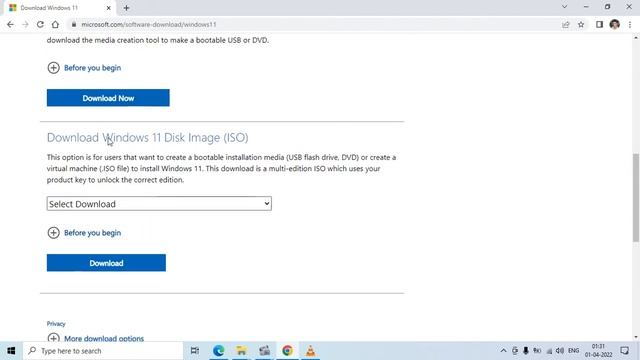Click the padlock site info icon
The image size is (640, 360).
tap(74, 24)
